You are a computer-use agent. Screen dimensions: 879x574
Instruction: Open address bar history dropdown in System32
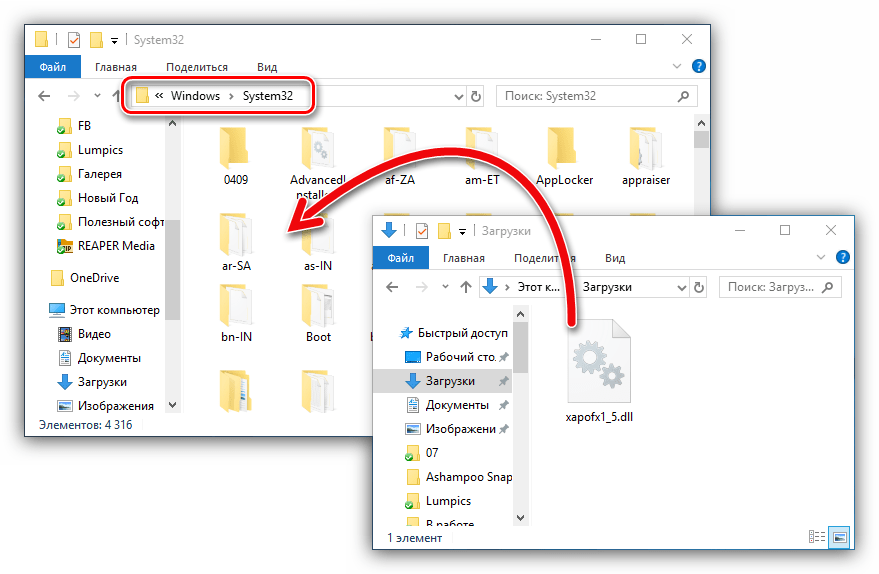[x=458, y=96]
